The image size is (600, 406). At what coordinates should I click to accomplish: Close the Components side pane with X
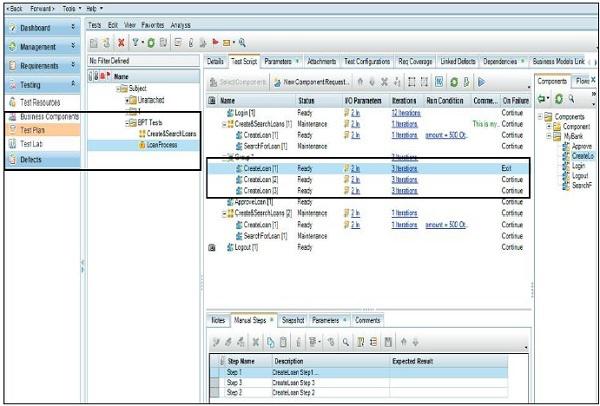(593, 80)
